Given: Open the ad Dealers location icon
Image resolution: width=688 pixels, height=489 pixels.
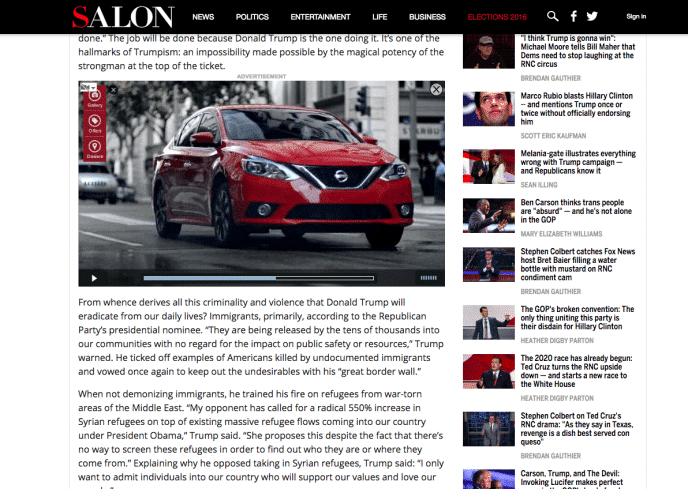Looking at the screenshot, I should tap(95, 149).
